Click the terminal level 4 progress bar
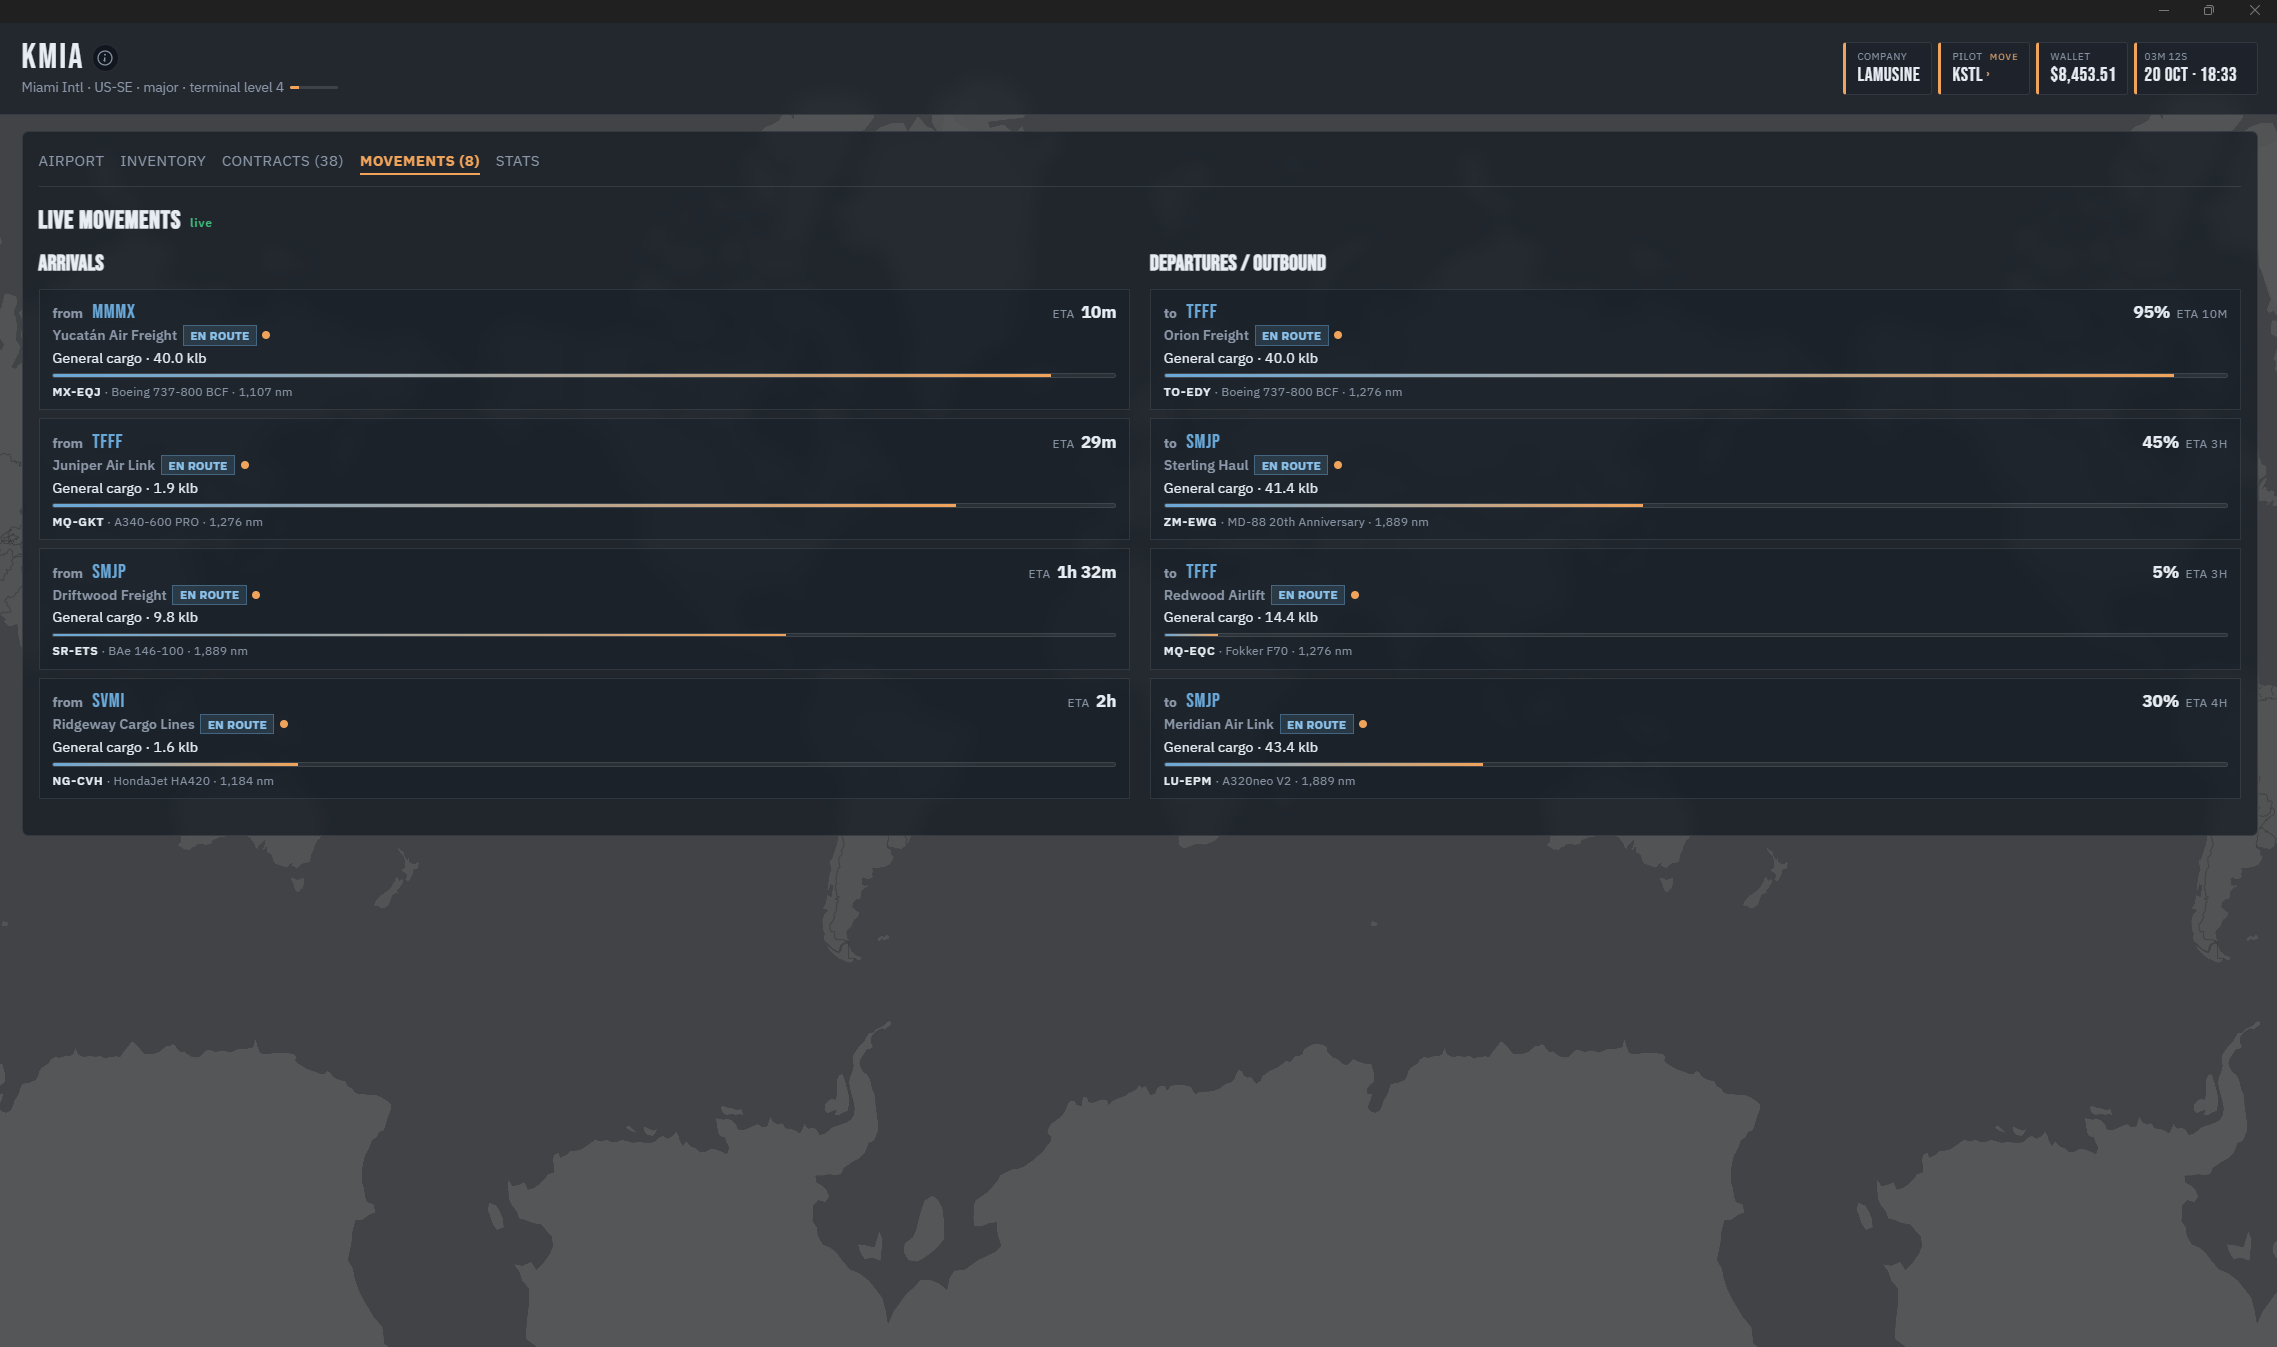2277x1347 pixels. pos(314,88)
